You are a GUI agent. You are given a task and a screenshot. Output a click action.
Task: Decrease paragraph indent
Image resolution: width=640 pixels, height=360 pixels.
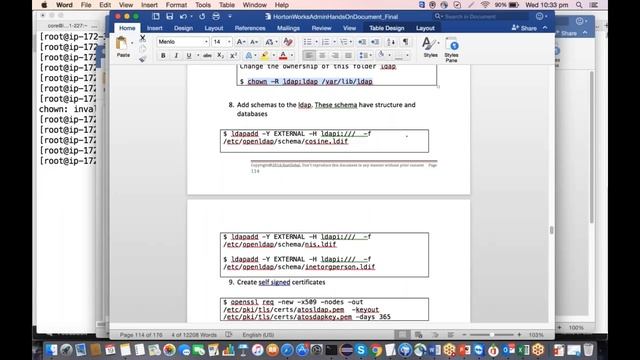click(362, 42)
